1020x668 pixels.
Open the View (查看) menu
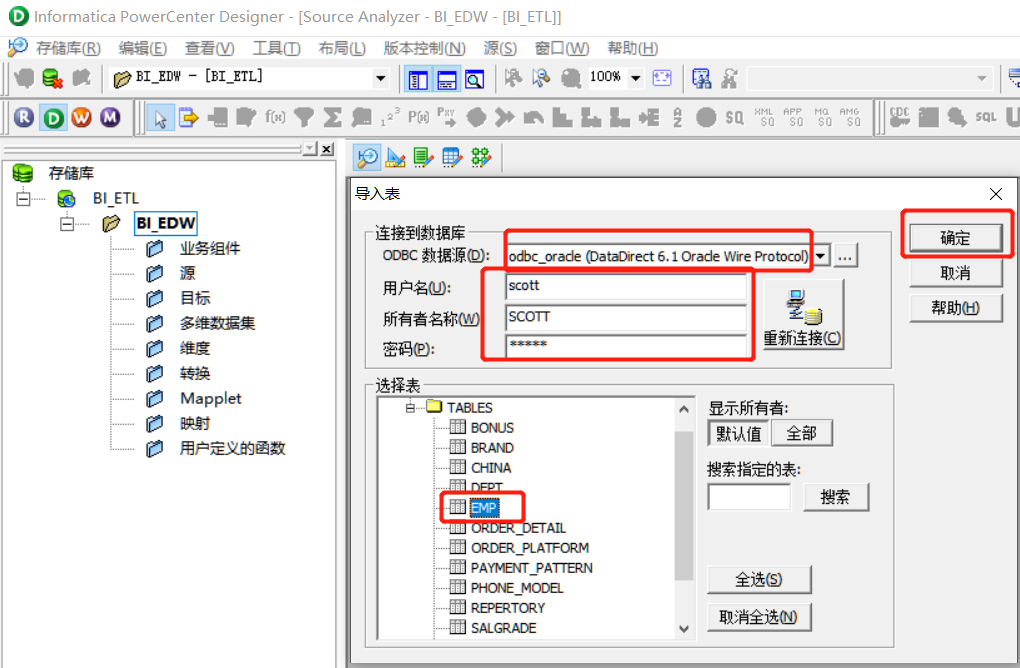(209, 48)
